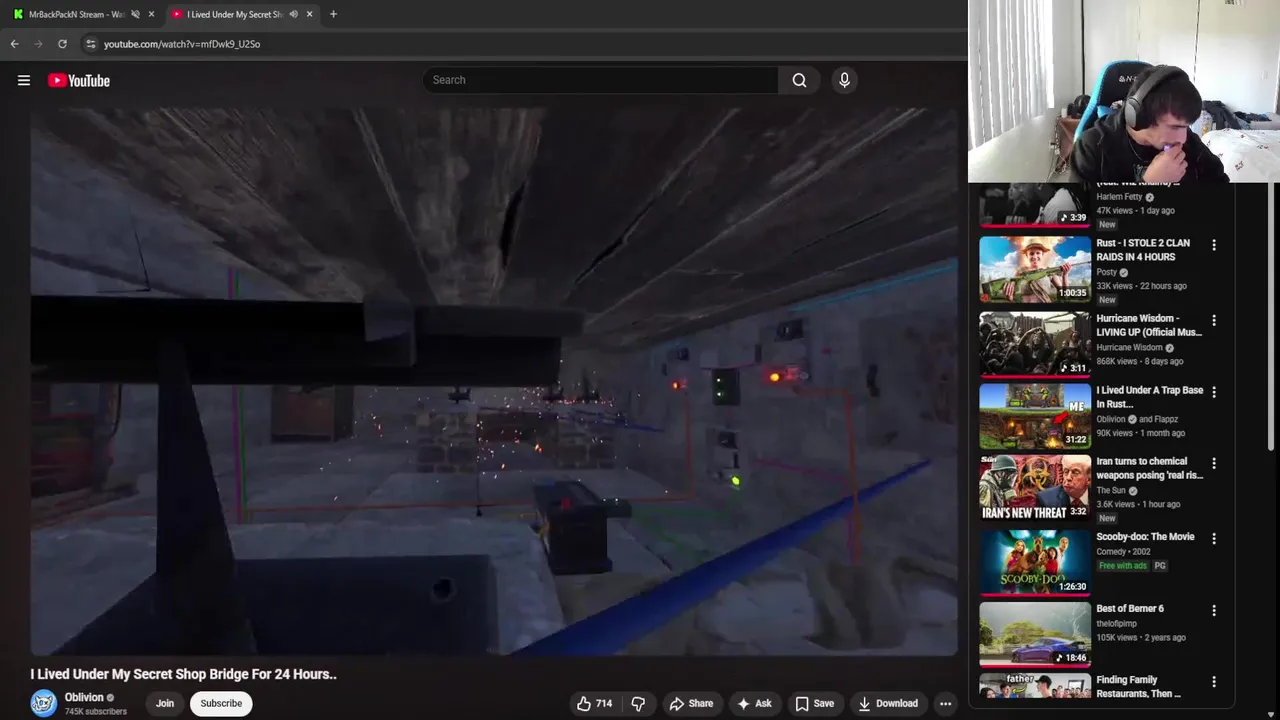Click title Rust - I STOLE 2 CLAN RAIDS
The height and width of the screenshot is (720, 1280).
(x=1143, y=250)
